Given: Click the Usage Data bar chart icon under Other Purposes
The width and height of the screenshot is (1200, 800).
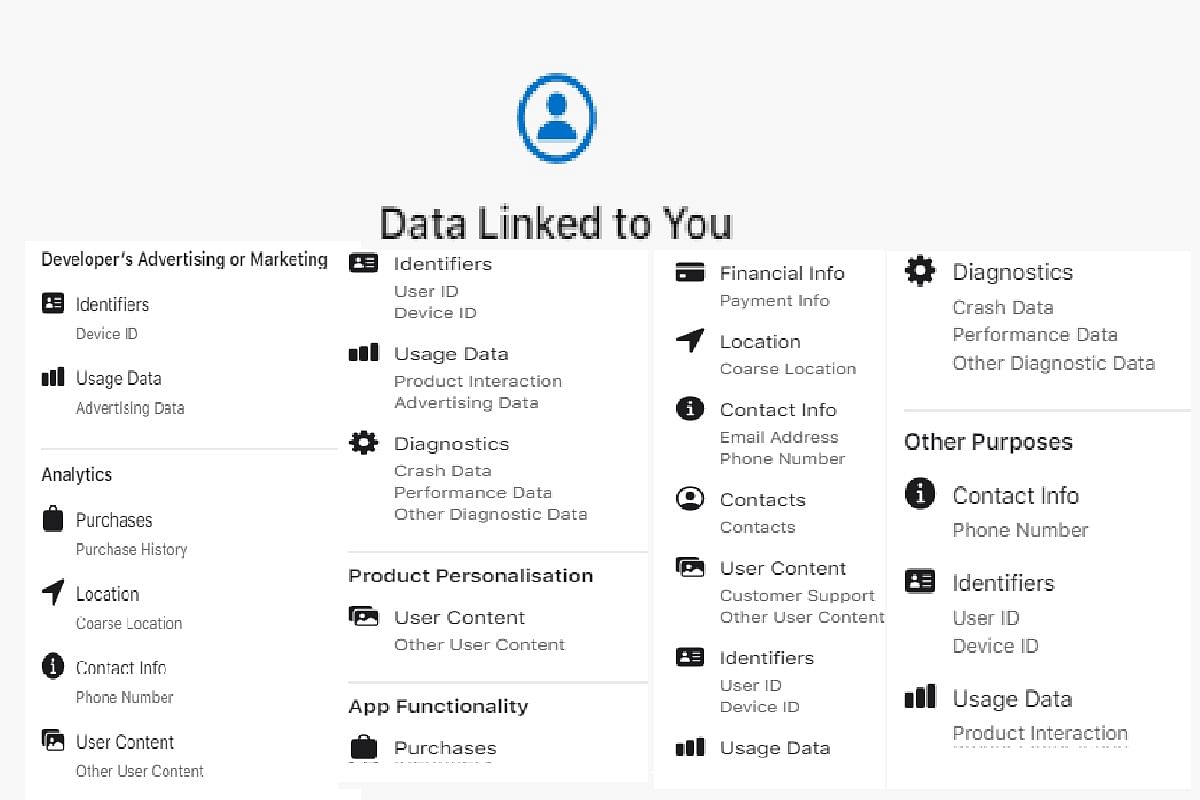Looking at the screenshot, I should pos(920,697).
